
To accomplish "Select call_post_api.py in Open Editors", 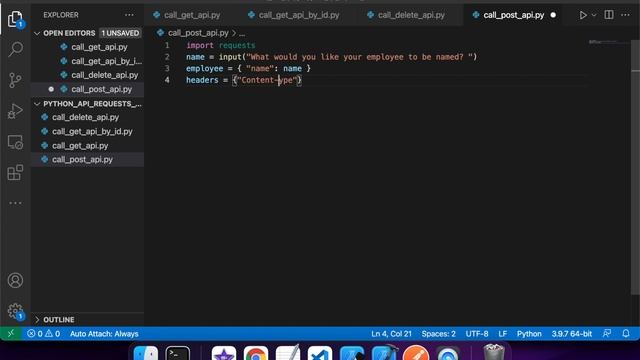I will pos(102,89).
